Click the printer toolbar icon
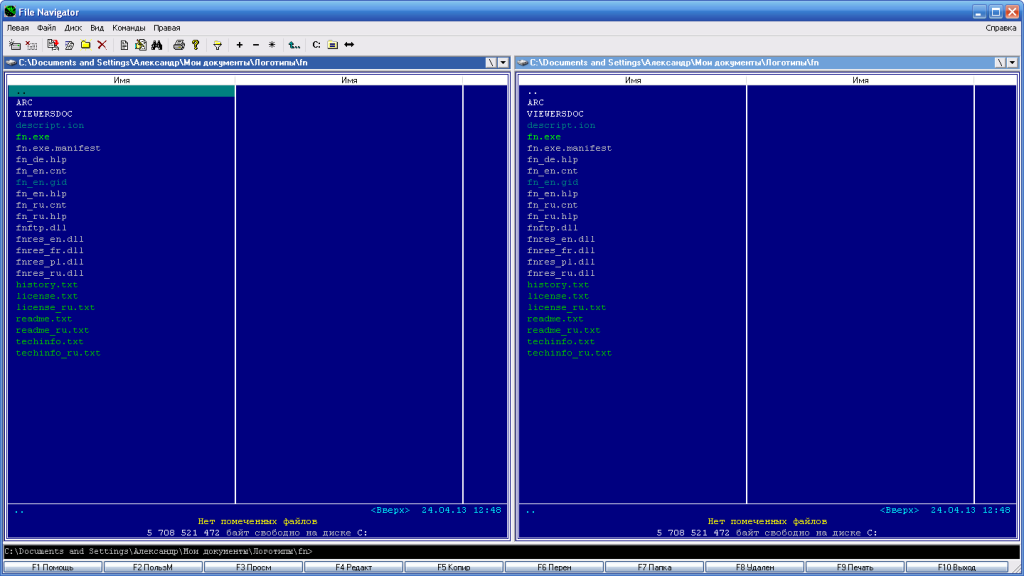Viewport: 1024px width, 576px height. (x=179, y=45)
